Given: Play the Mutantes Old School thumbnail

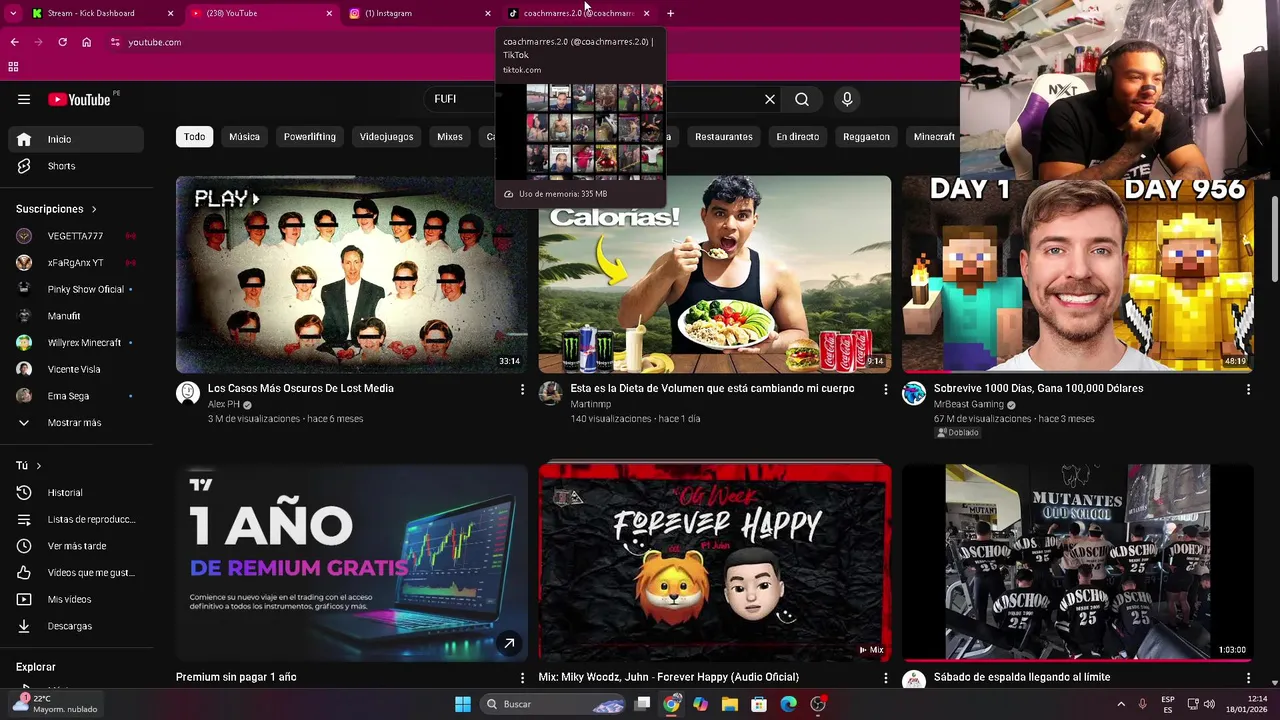Looking at the screenshot, I should coord(1077,562).
